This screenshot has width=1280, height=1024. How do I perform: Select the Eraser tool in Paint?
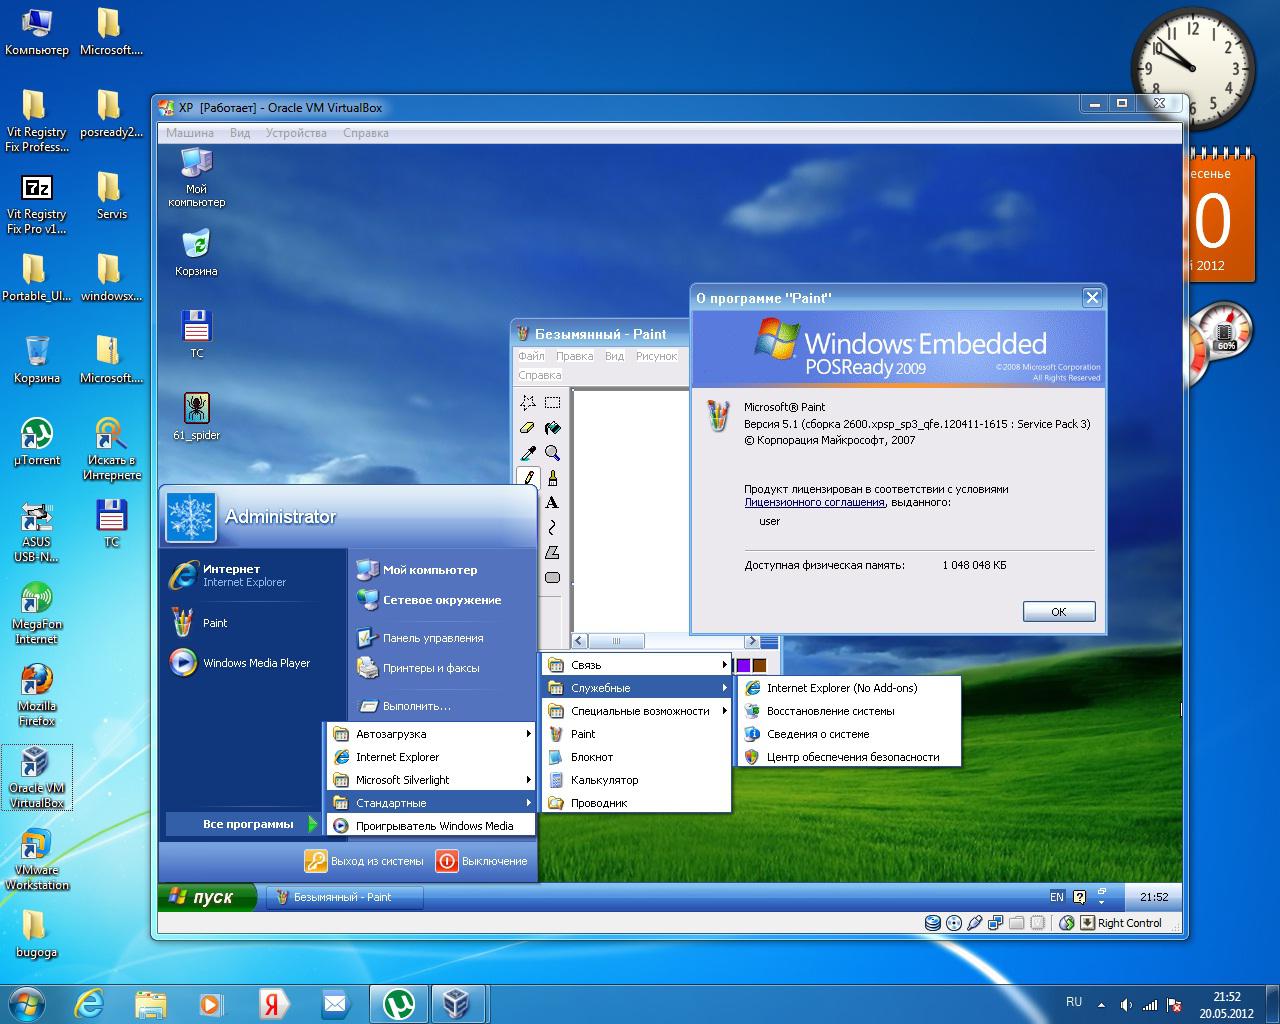click(x=528, y=428)
